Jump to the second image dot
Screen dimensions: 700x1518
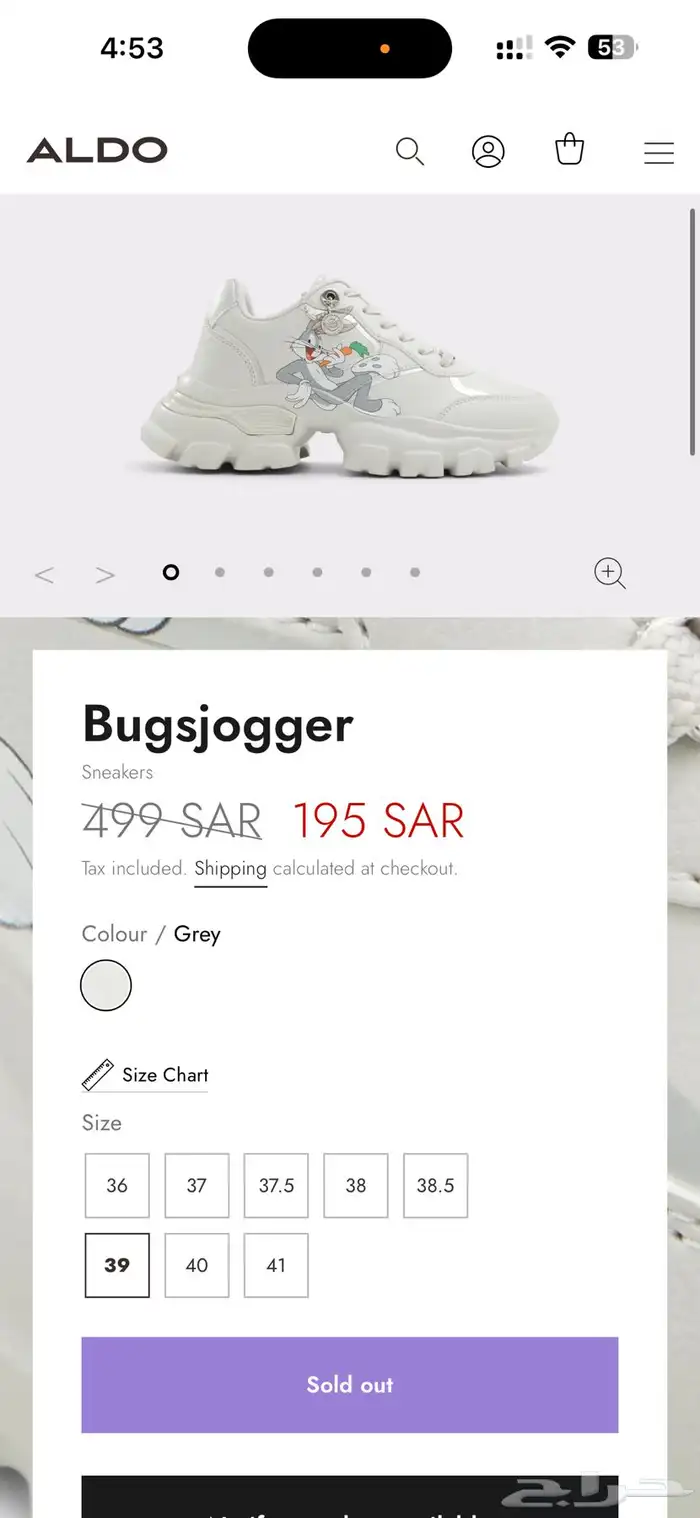(220, 572)
